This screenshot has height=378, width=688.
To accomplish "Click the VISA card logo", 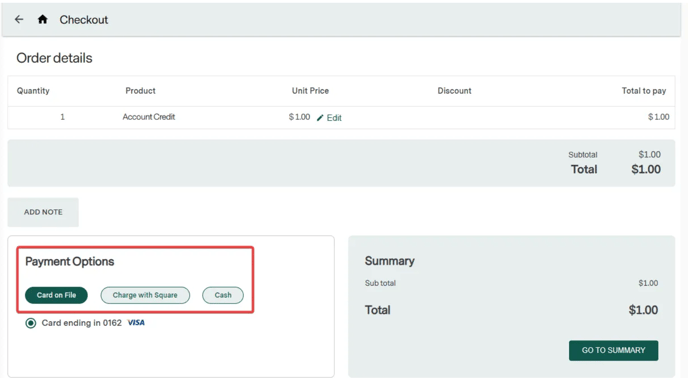I will pos(136,323).
